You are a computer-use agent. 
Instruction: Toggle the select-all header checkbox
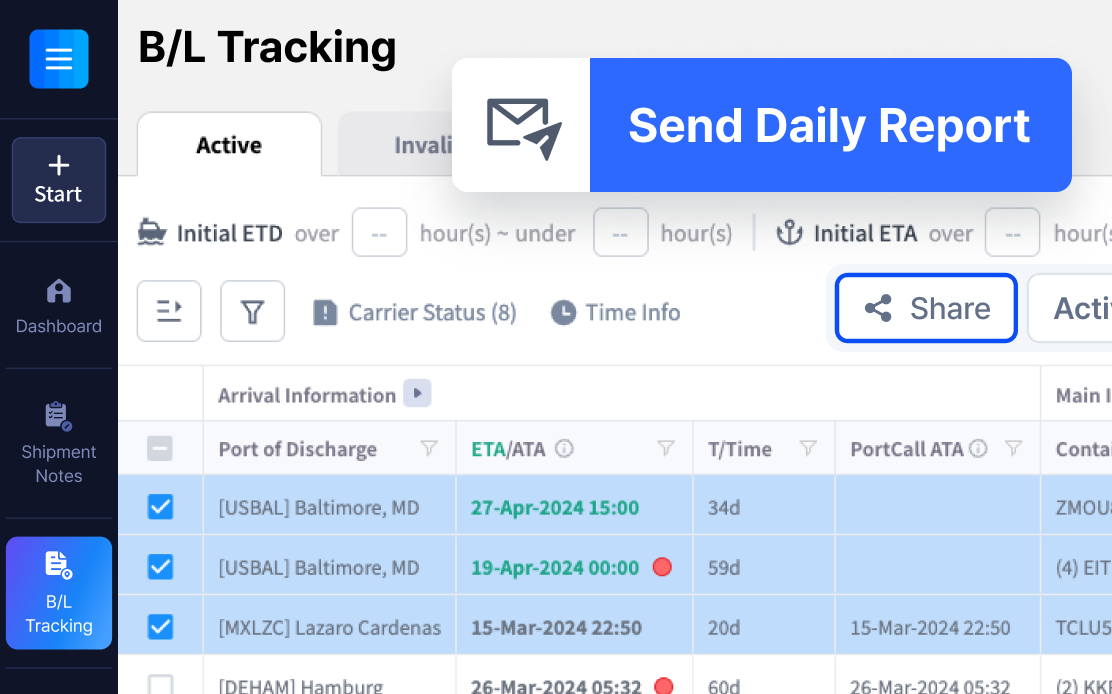point(160,449)
